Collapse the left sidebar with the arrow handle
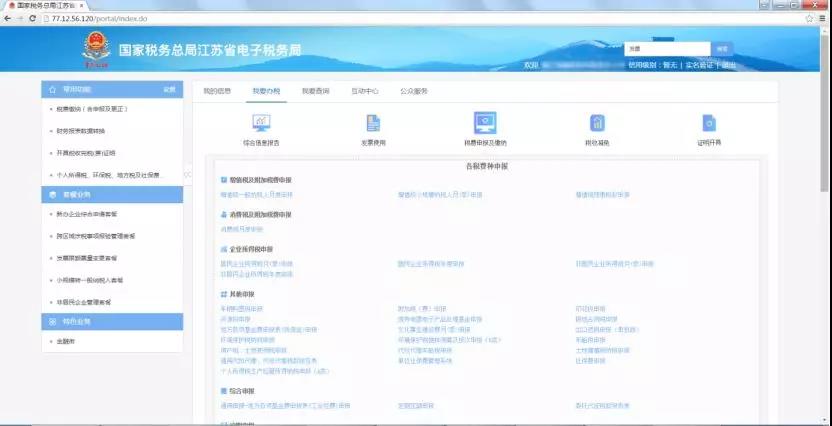The height and width of the screenshot is (426, 832). (187, 174)
